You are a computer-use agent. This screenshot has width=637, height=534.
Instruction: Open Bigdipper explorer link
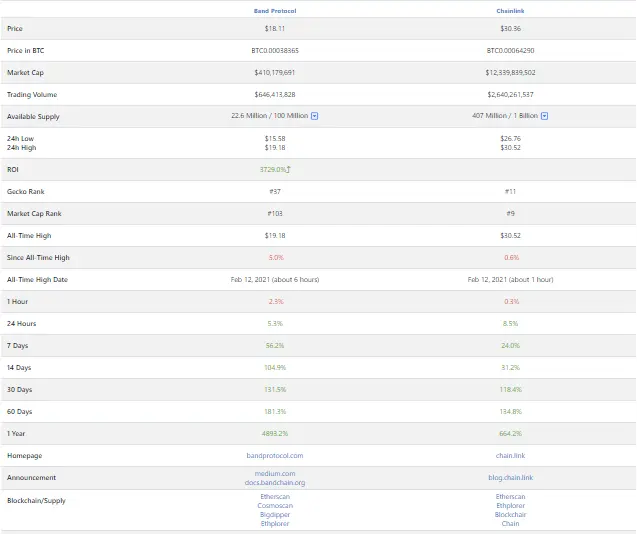point(275,514)
